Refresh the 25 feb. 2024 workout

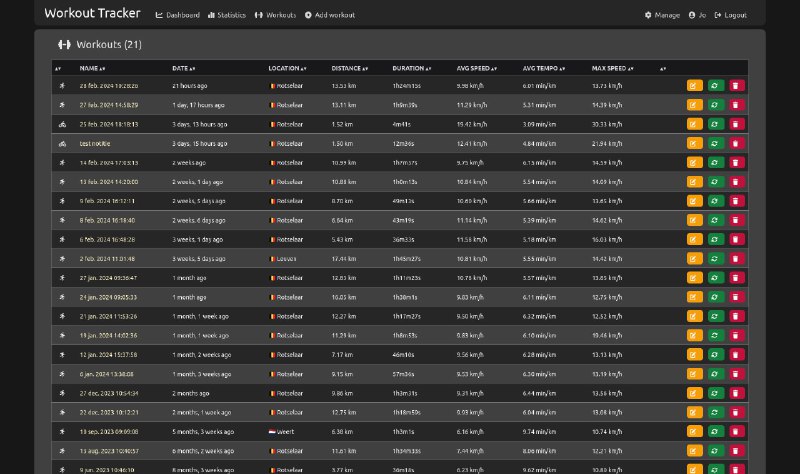(x=716, y=124)
